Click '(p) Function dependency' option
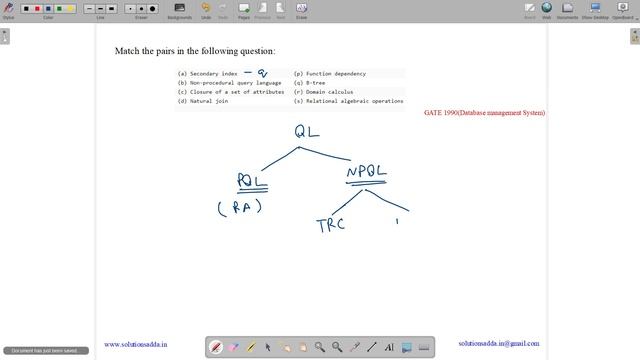This screenshot has height=360, width=640. click(x=330, y=74)
